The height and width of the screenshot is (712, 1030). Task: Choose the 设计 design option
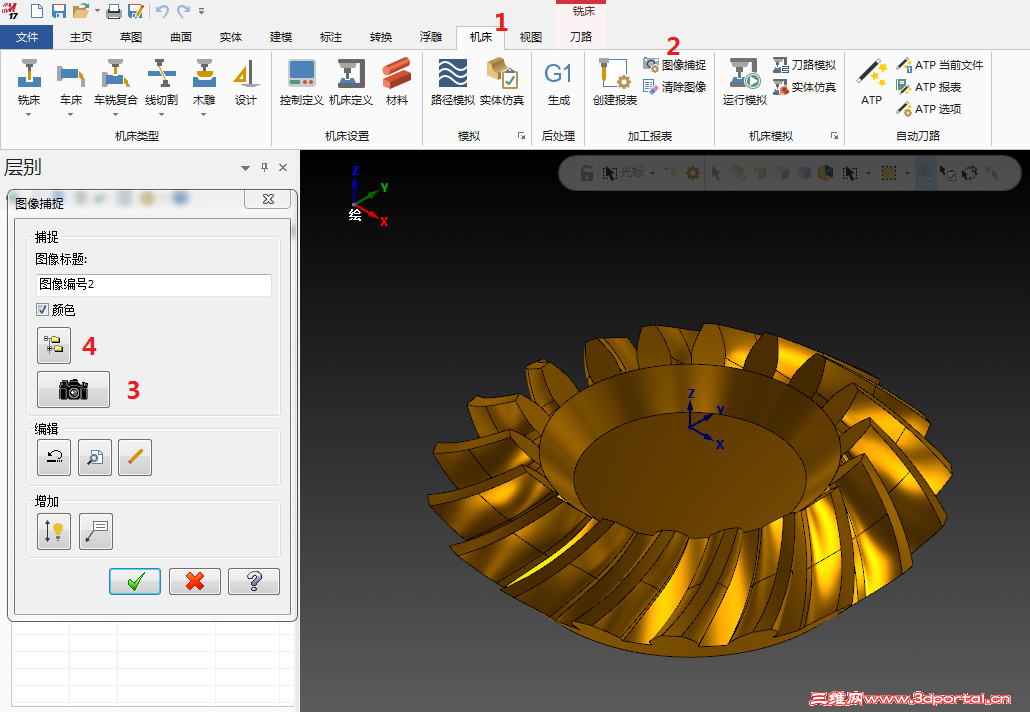pos(245,82)
